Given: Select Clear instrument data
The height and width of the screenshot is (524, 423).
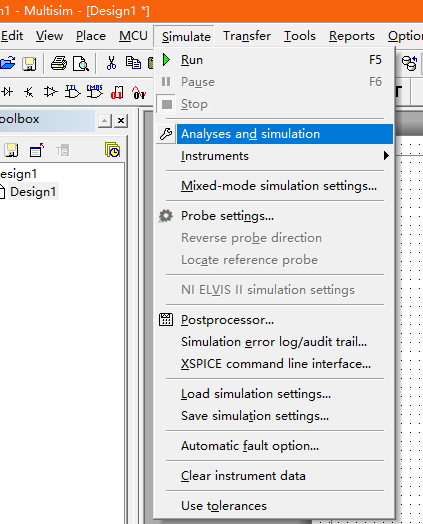Looking at the screenshot, I should [274, 476].
